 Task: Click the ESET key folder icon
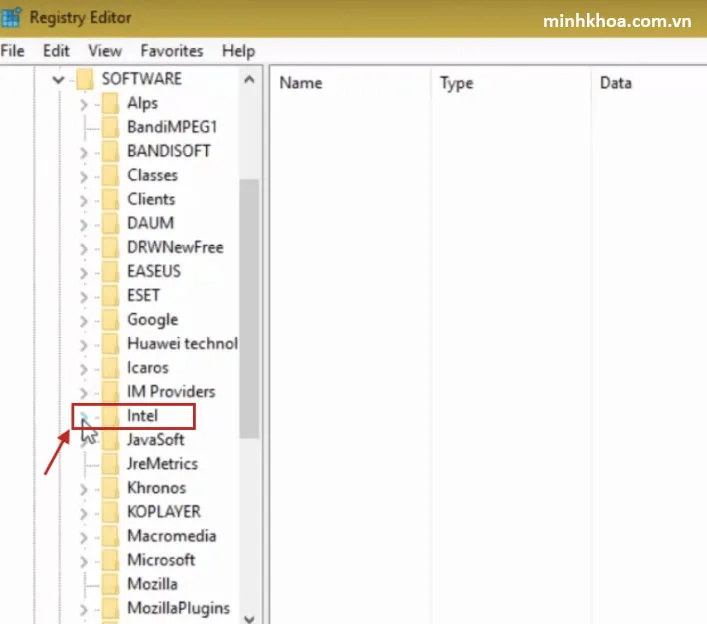click(112, 296)
